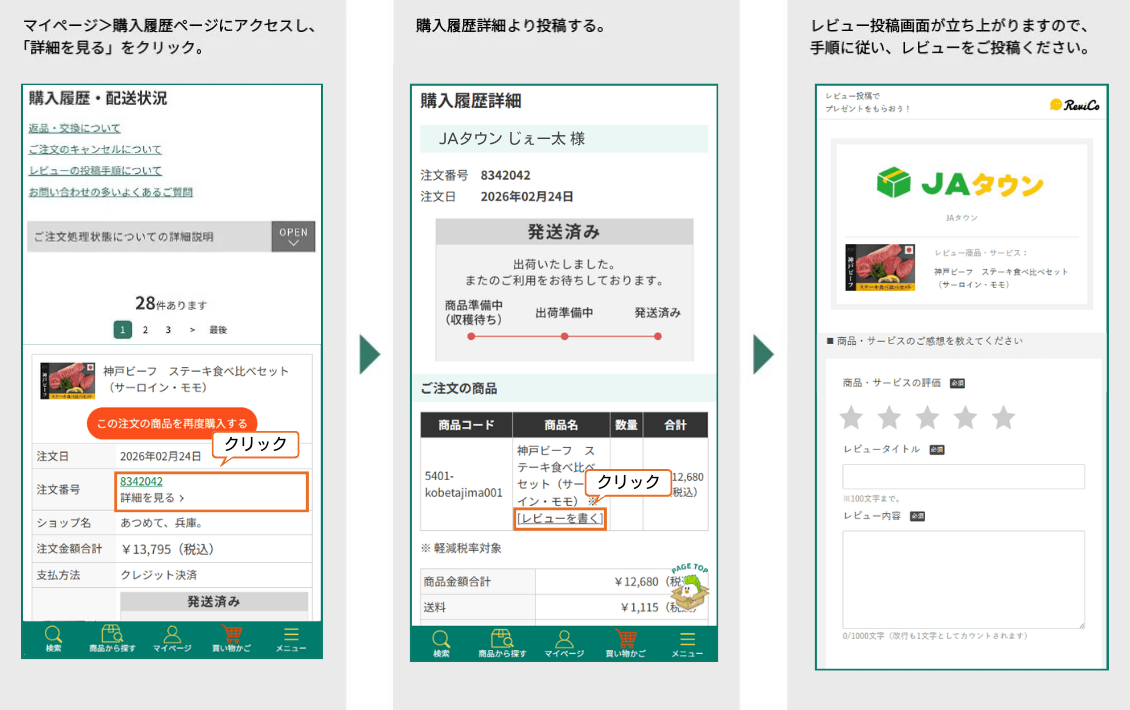This screenshot has height=710, width=1130.
Task: Click the ReviCo logo in review form
Action: click(x=1073, y=105)
